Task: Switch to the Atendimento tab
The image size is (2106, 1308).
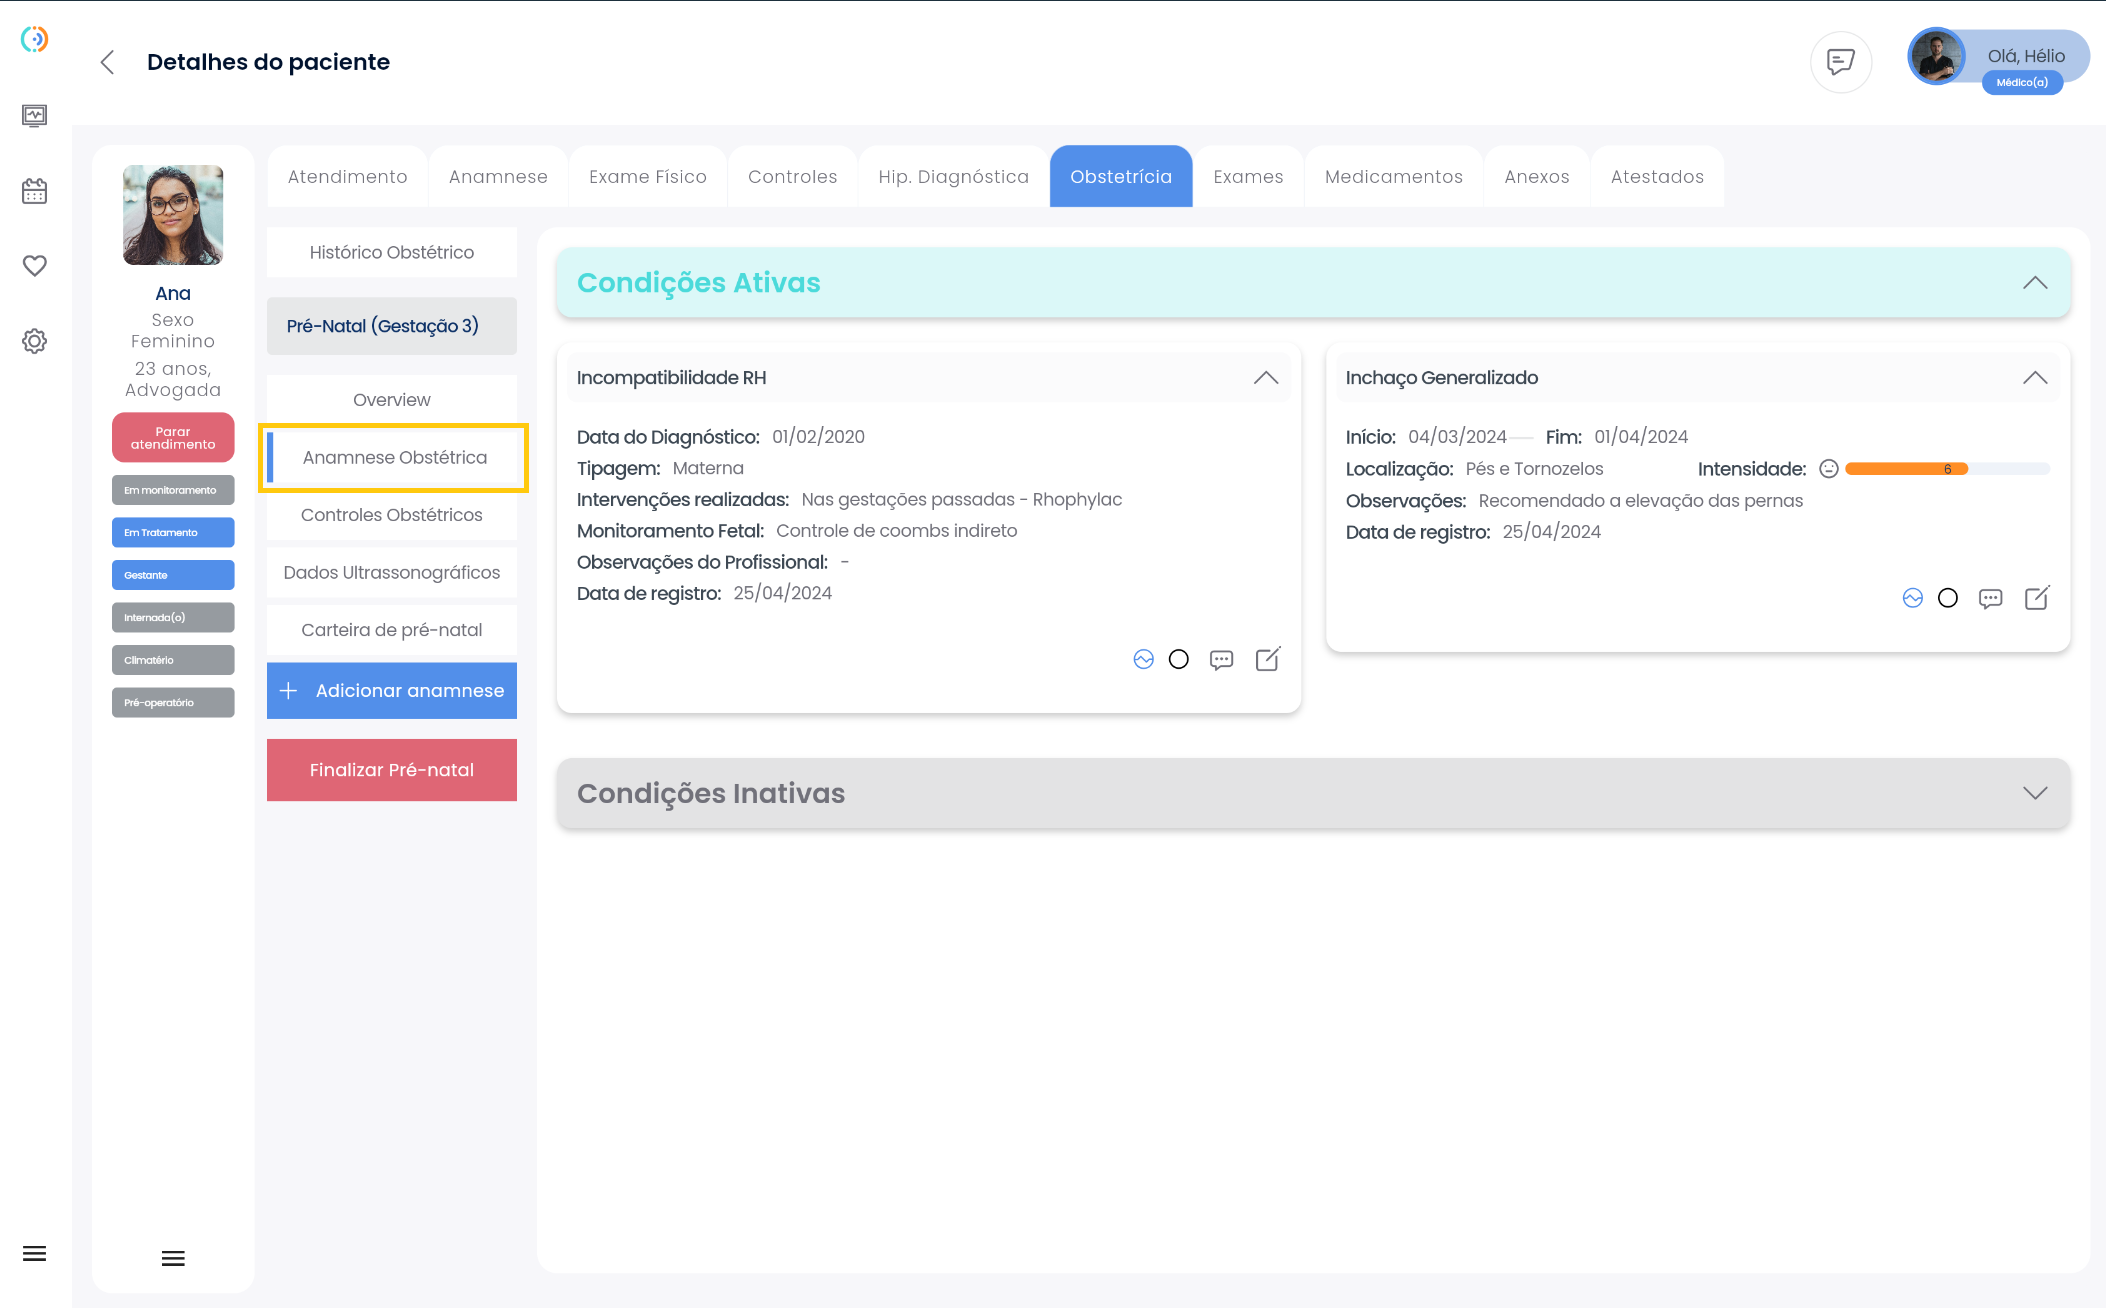Action: coord(348,177)
